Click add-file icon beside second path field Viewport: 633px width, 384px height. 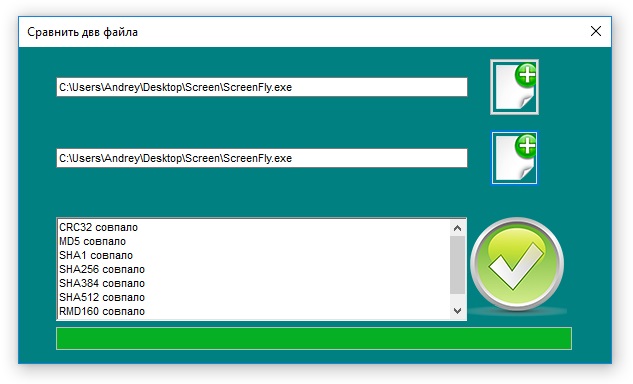[x=514, y=158]
